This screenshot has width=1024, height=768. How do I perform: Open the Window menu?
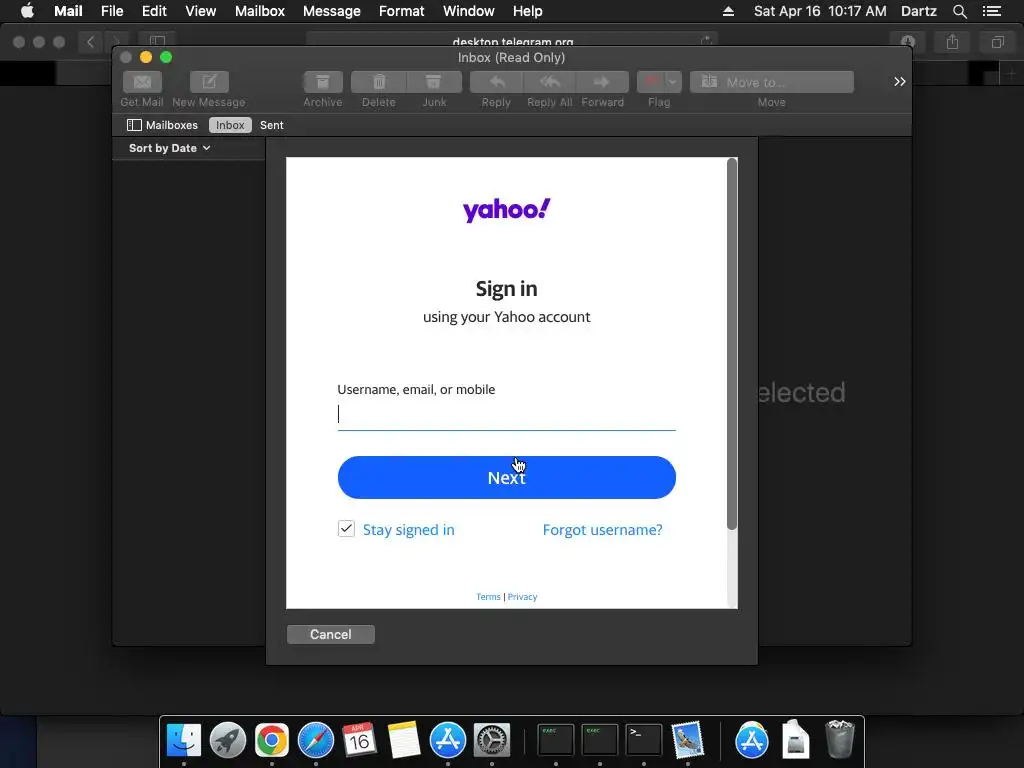point(469,11)
